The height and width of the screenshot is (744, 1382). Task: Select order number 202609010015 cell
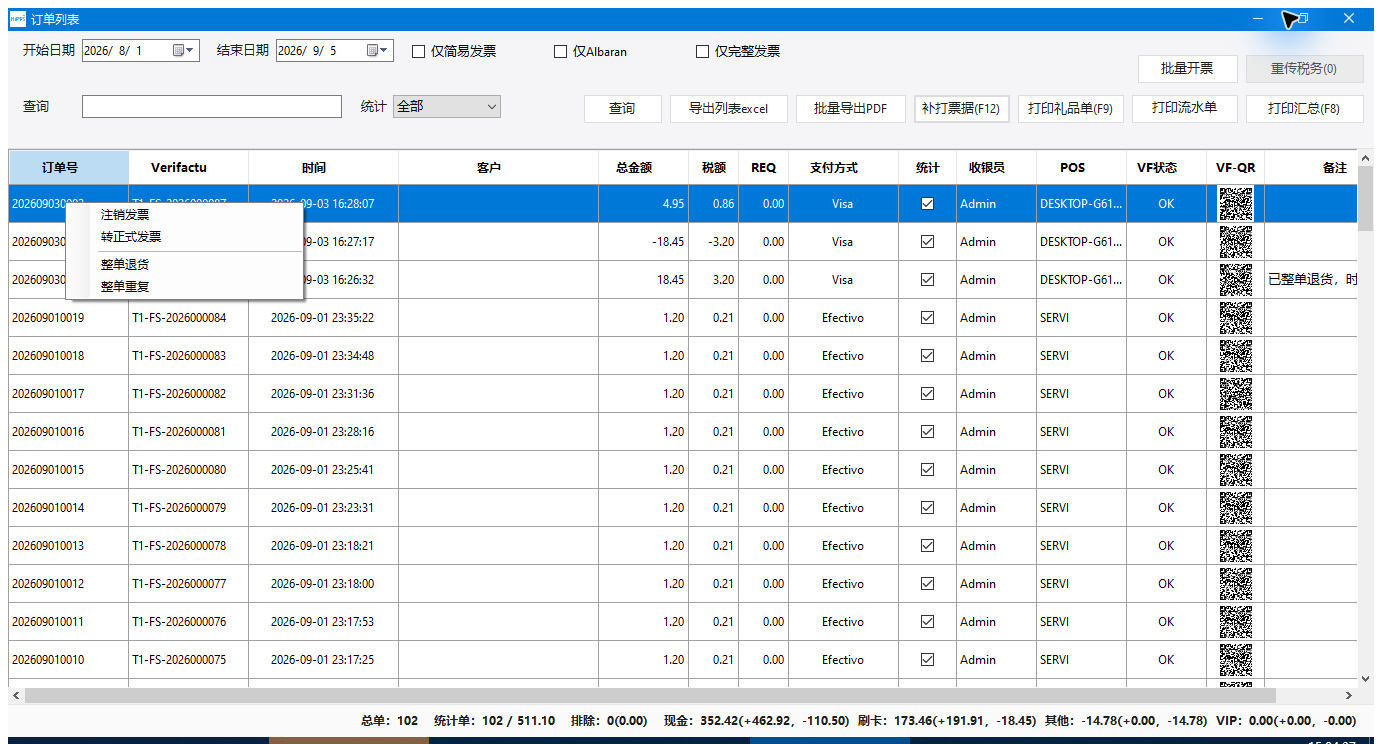[x=69, y=470]
